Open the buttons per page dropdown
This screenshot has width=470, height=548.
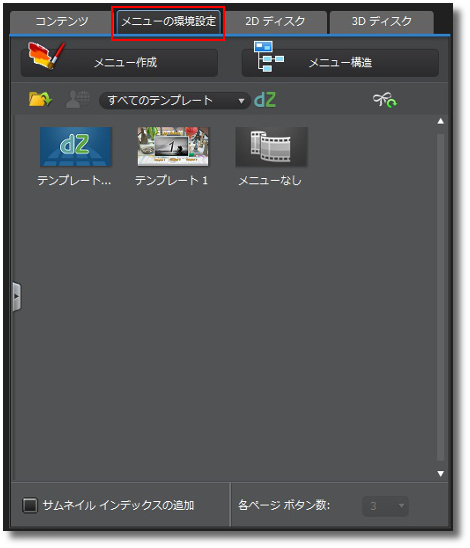click(385, 506)
